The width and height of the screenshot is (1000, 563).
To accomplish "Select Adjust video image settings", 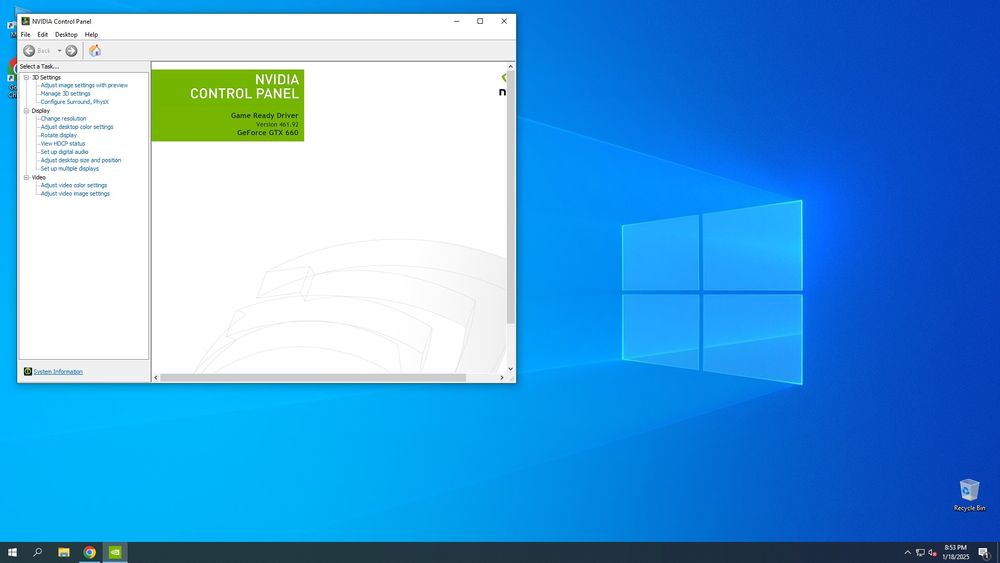I will click(75, 193).
